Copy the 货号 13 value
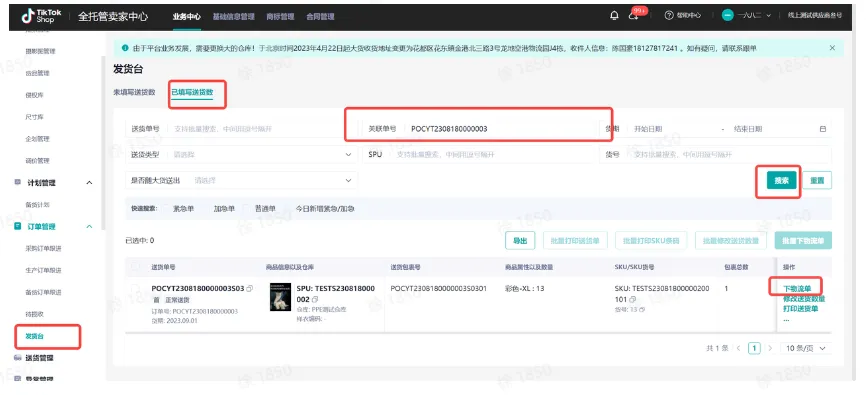Image resolution: width=866 pixels, height=395 pixels. tap(642, 309)
